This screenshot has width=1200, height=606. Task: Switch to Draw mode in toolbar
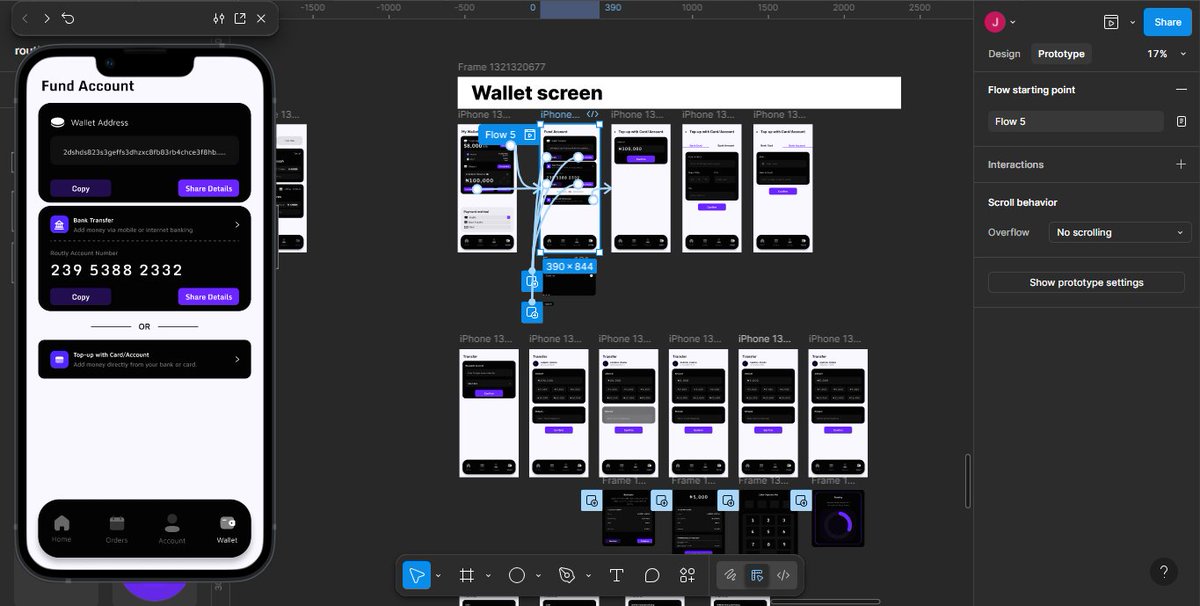pyautogui.click(x=730, y=575)
